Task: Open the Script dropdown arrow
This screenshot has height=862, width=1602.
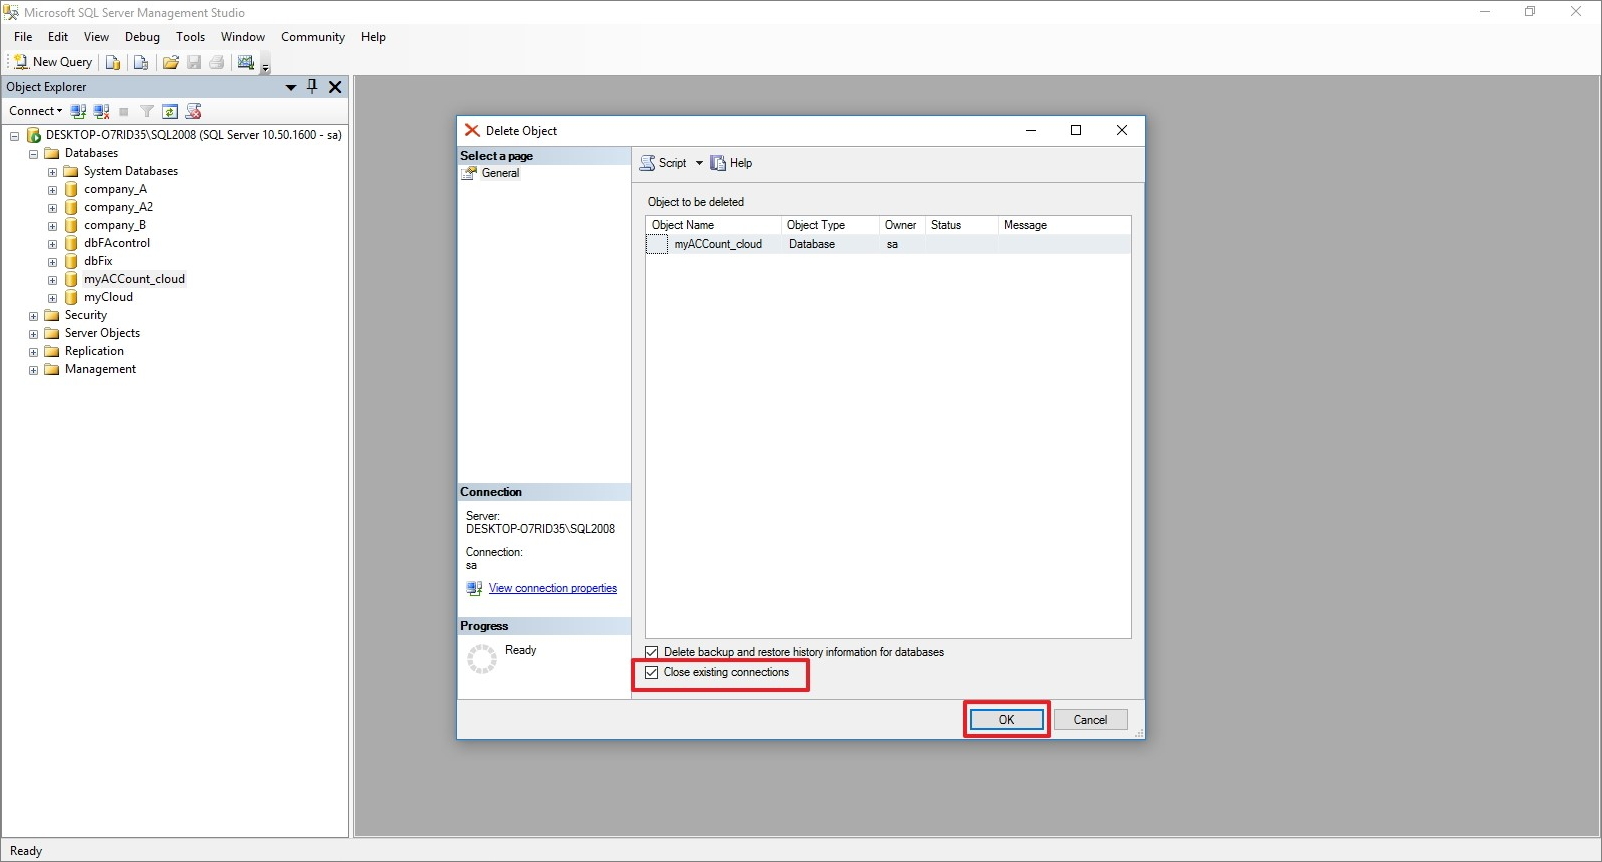Action: (699, 163)
